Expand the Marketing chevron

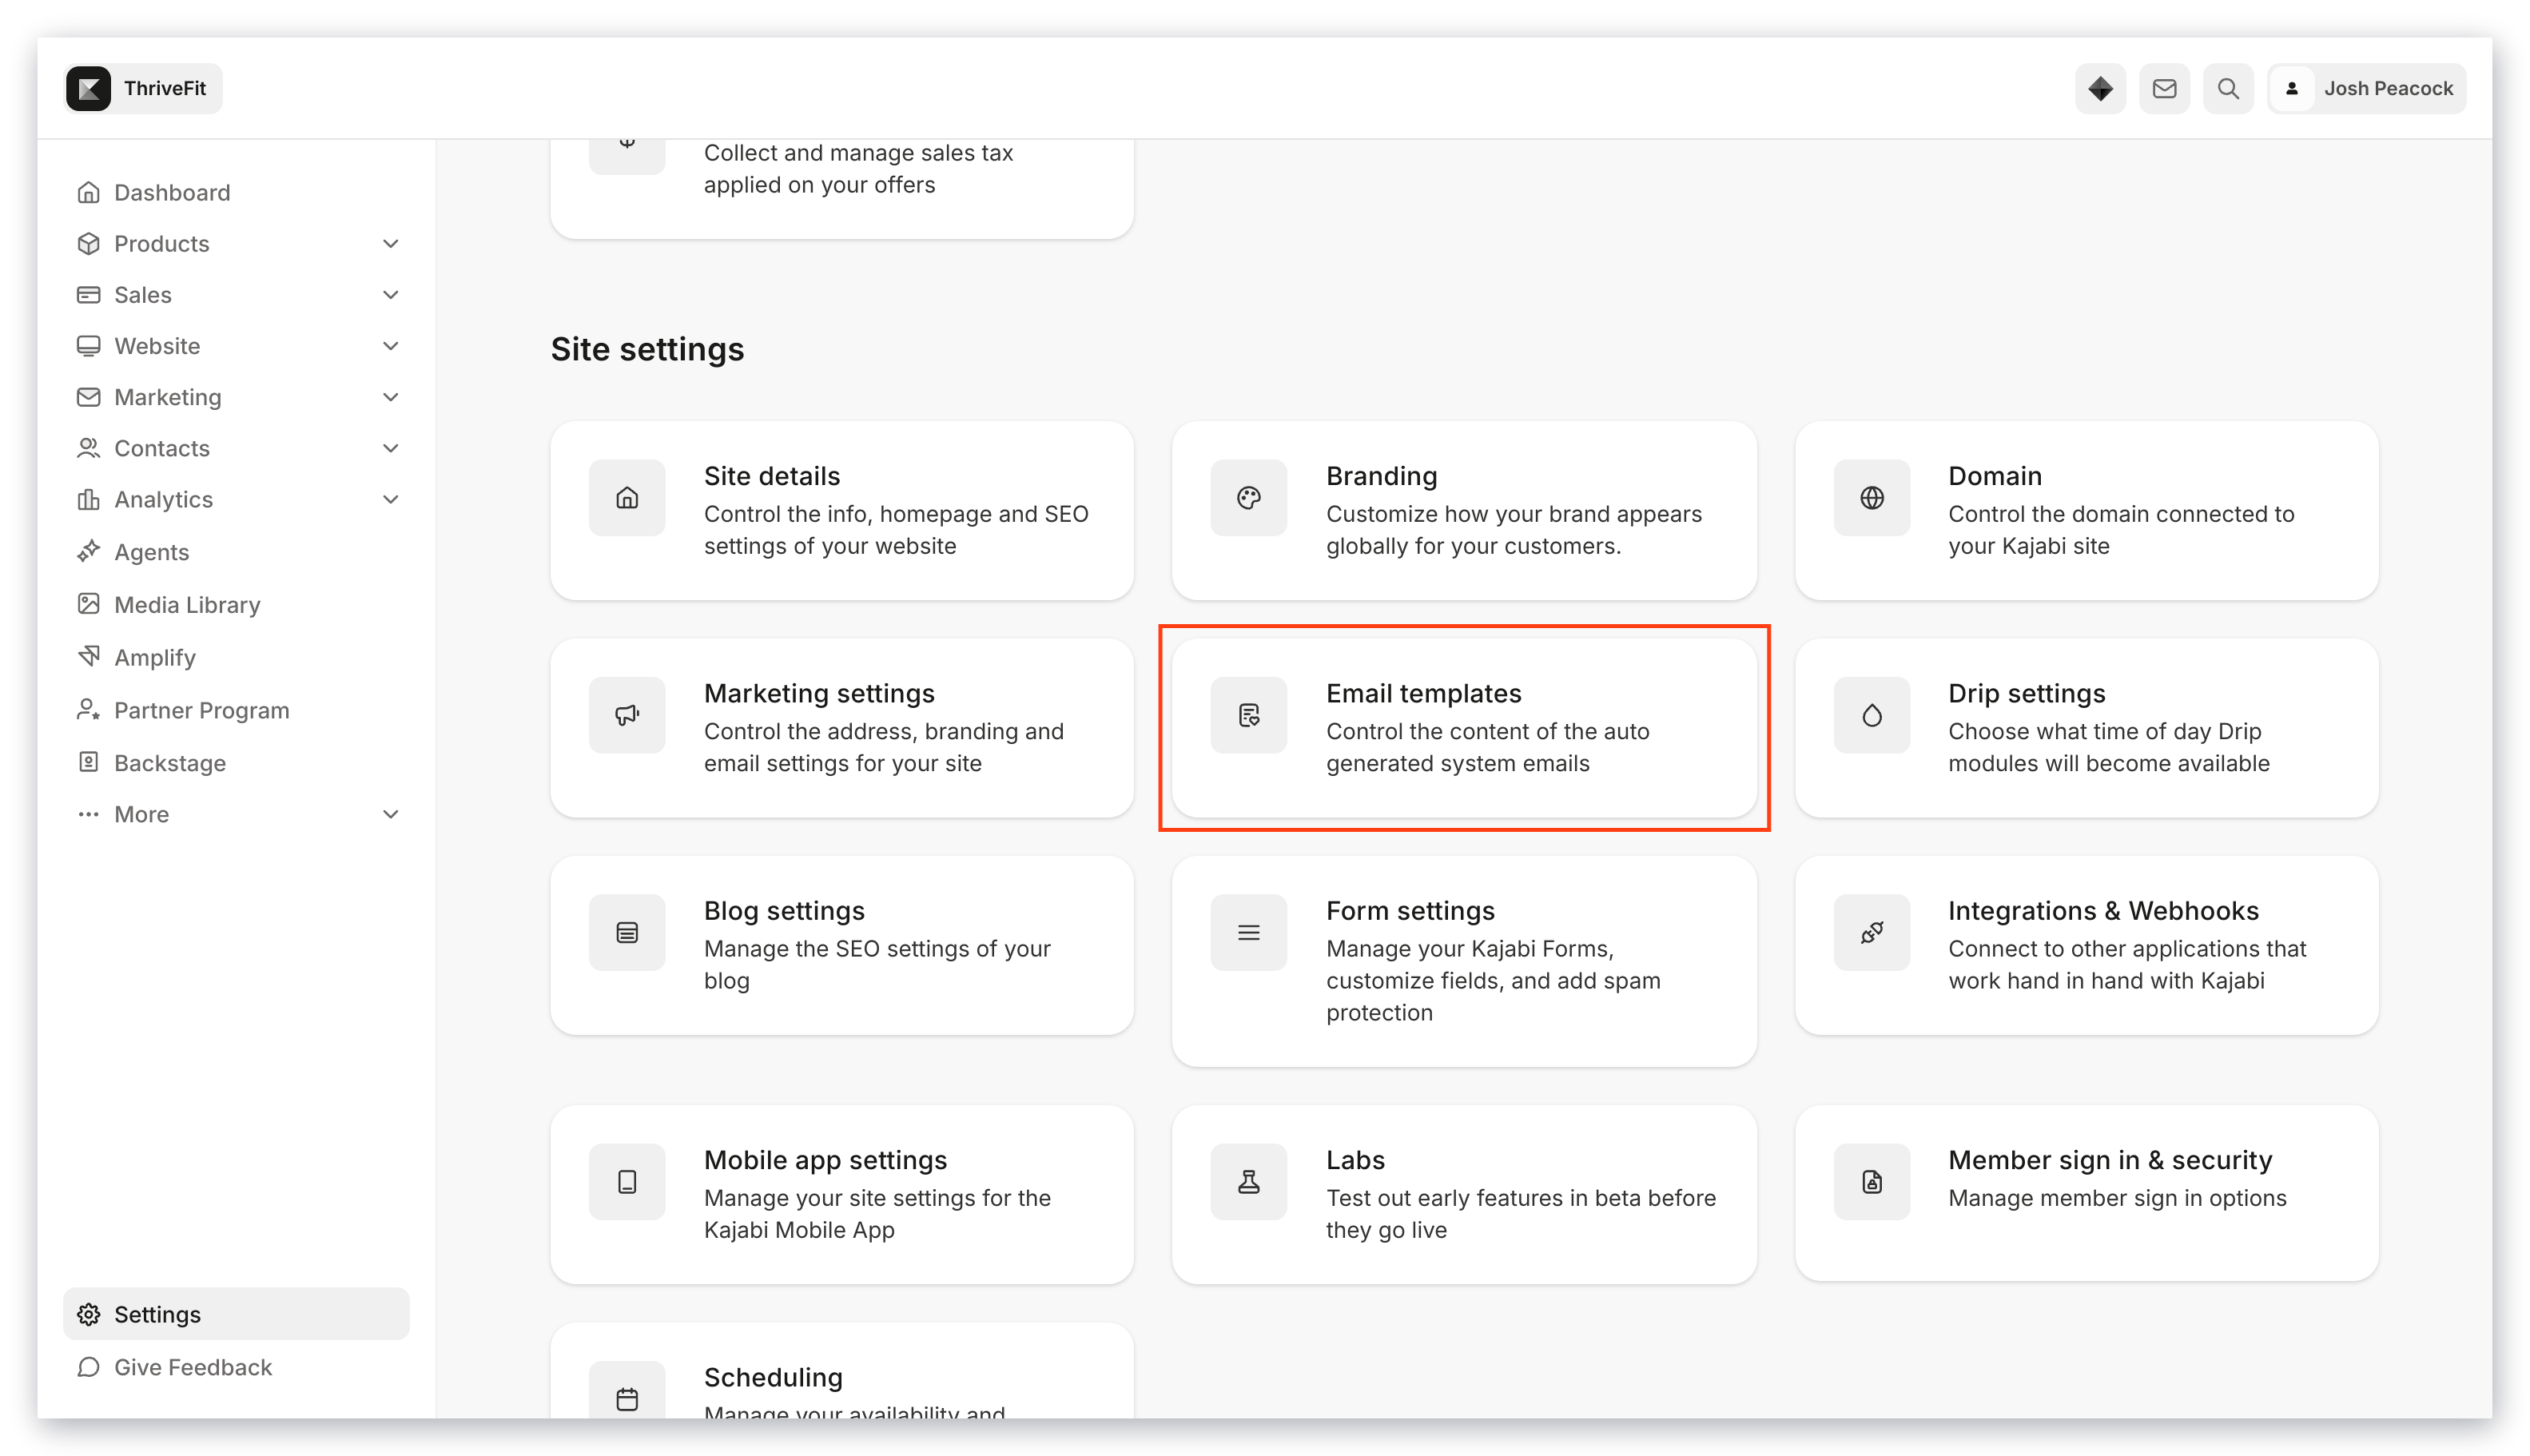click(x=390, y=397)
